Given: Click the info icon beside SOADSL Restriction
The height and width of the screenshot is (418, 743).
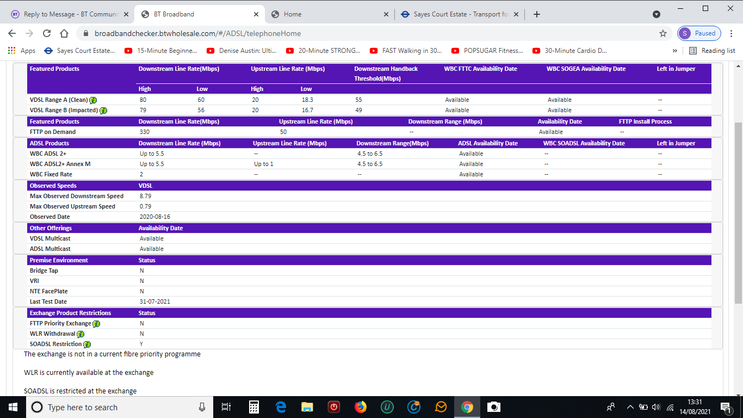Looking at the screenshot, I should [87, 344].
